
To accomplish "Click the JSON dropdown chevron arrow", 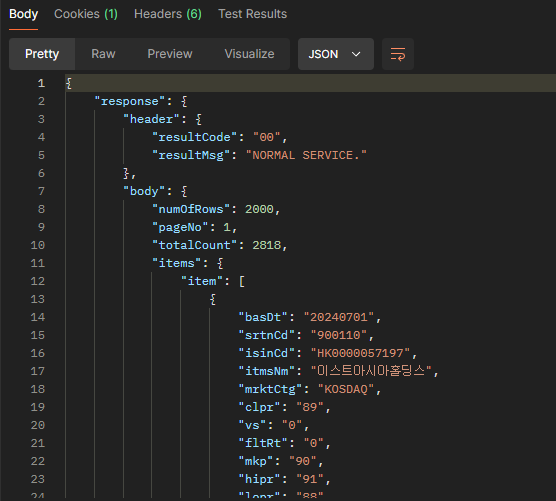I will click(356, 54).
